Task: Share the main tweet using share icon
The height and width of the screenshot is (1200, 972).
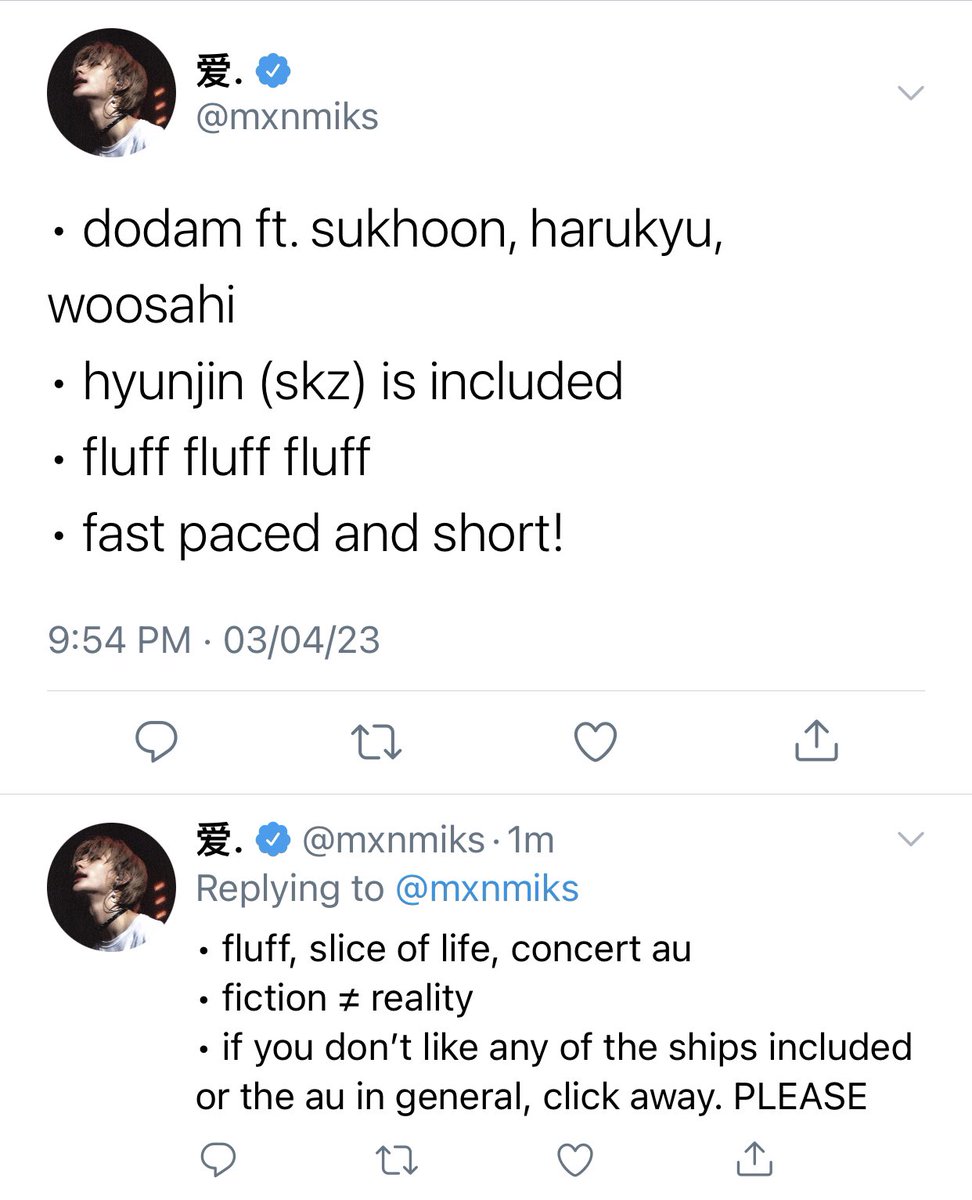Action: [x=815, y=741]
